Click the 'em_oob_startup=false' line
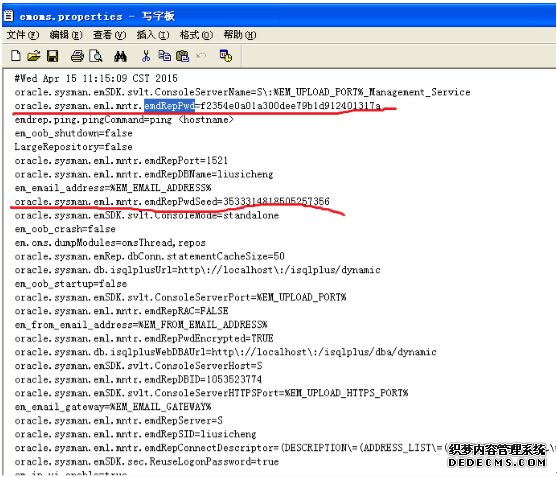The width and height of the screenshot is (557, 477). [70, 283]
